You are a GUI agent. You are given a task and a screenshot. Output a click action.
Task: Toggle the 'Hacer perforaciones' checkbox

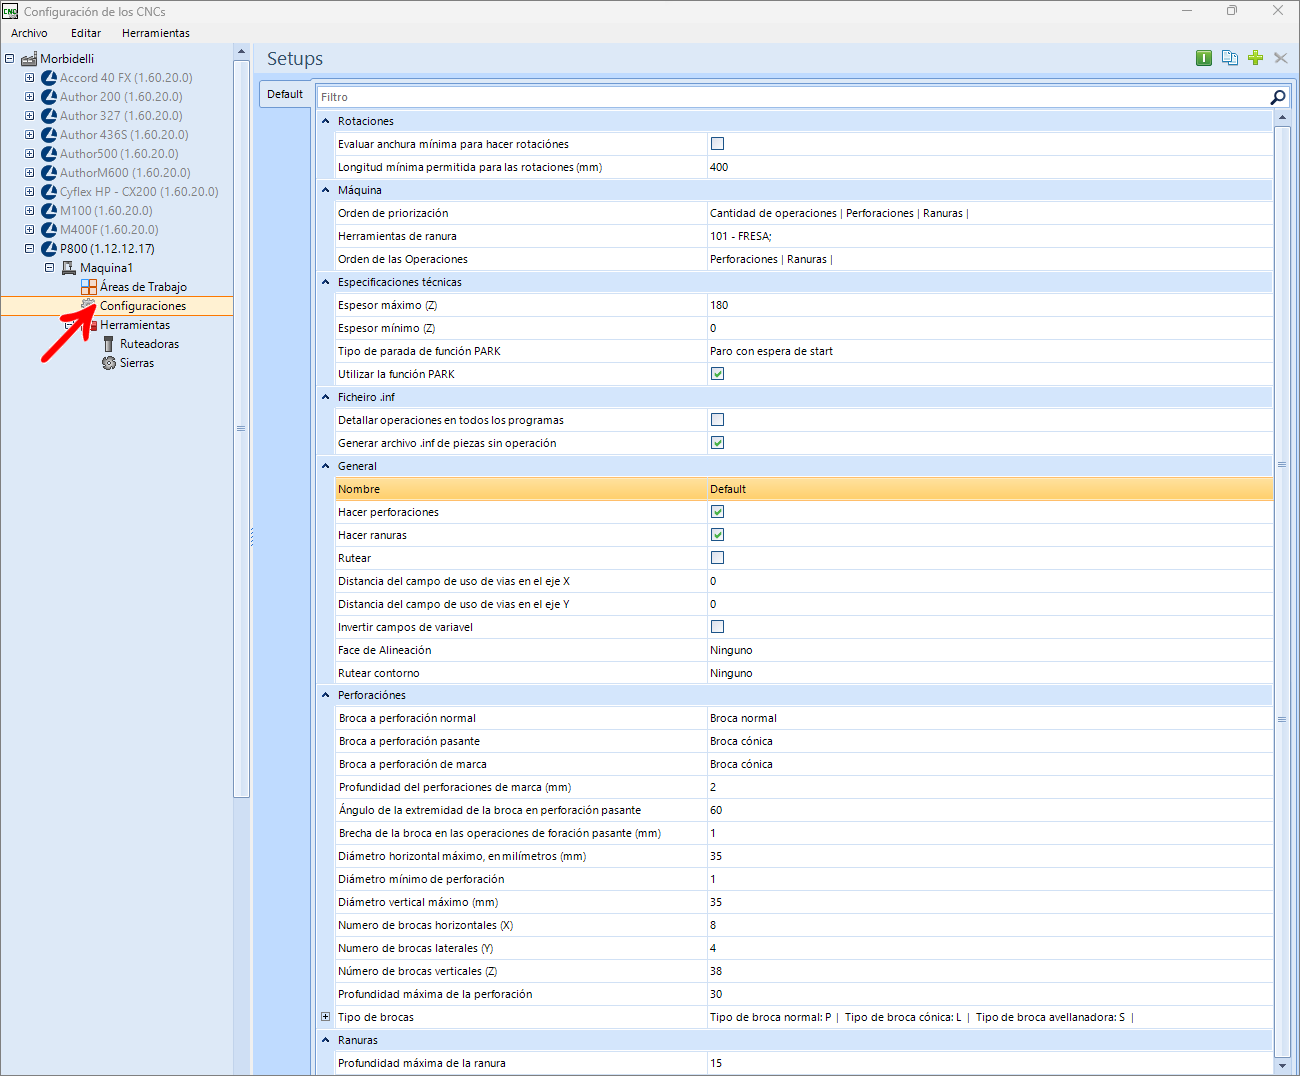[x=717, y=512]
